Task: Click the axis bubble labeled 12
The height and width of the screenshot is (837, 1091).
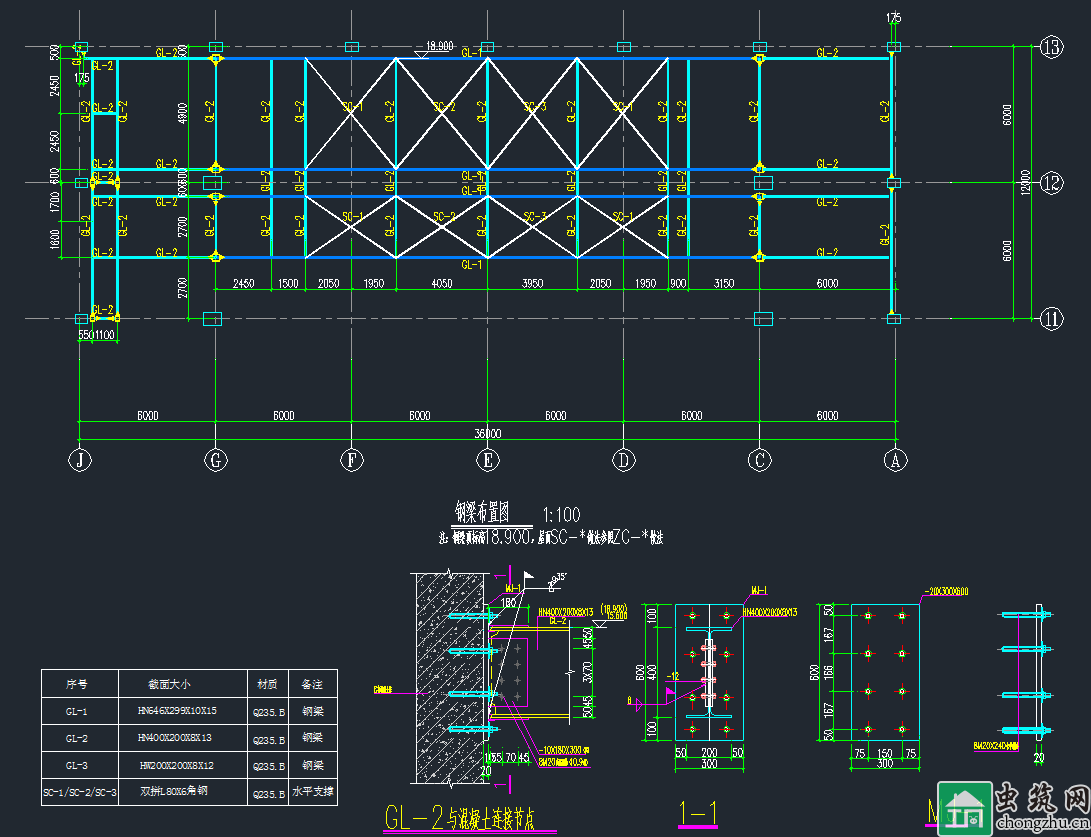Action: pyautogui.click(x=1051, y=183)
